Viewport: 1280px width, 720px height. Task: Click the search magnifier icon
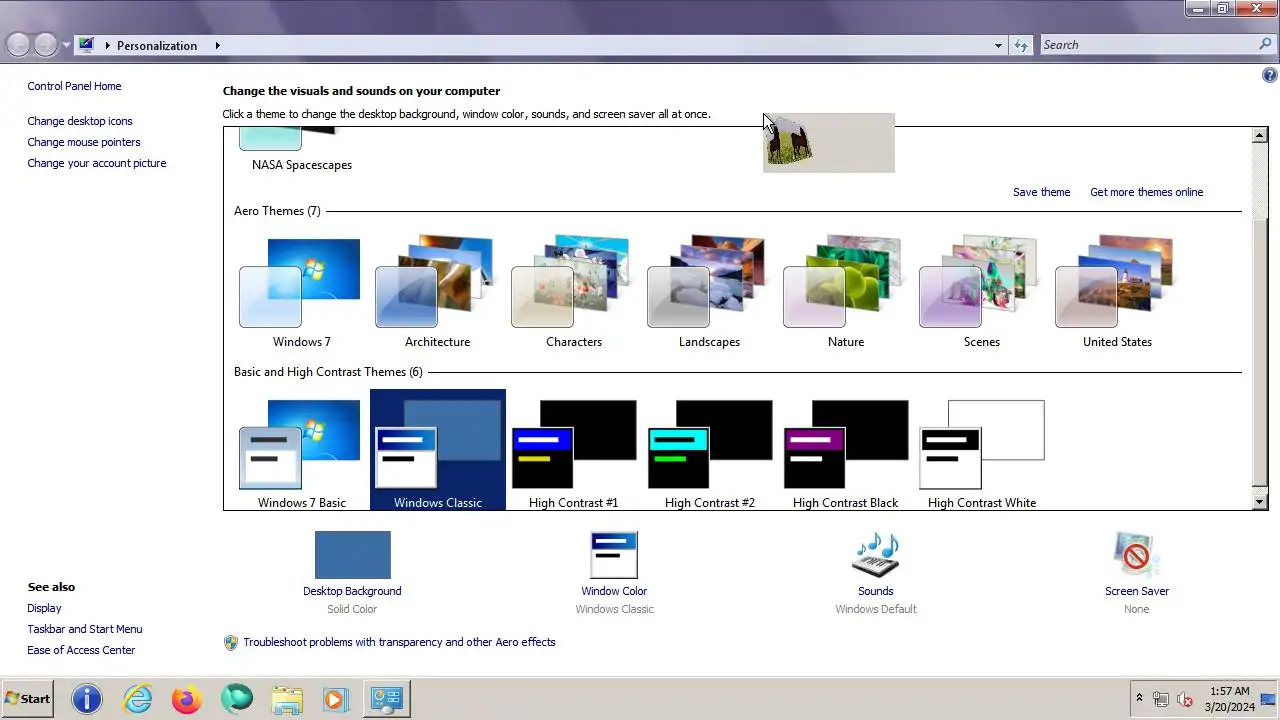(x=1265, y=45)
